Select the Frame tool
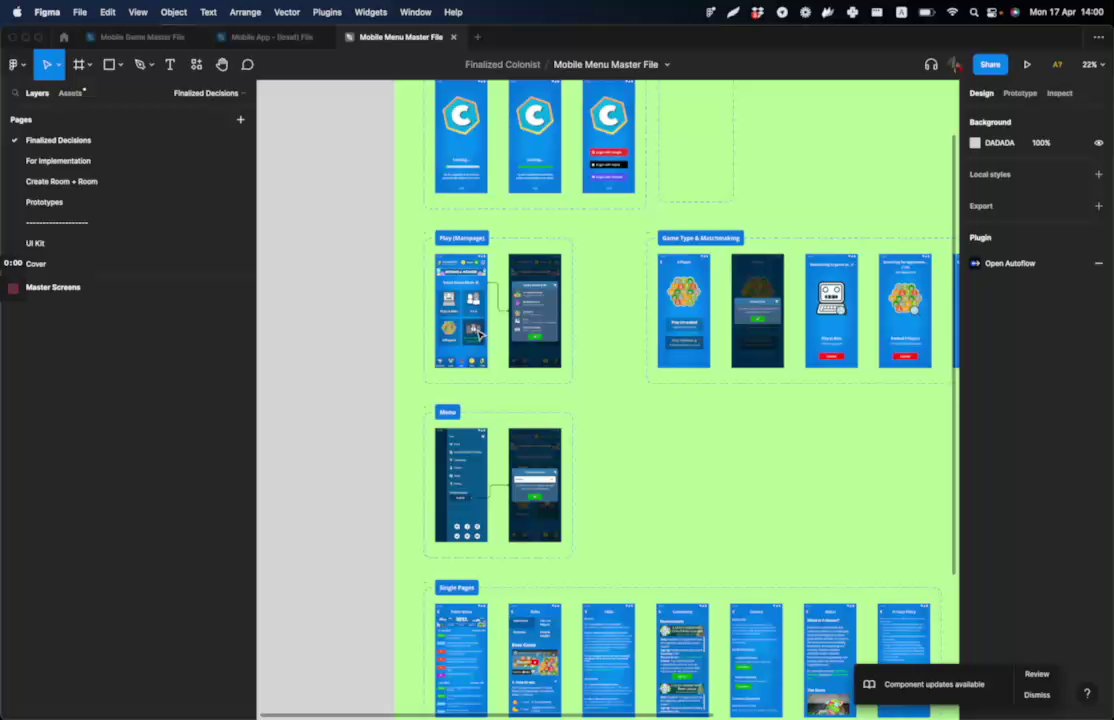Viewport: 1114px width, 720px height. tap(79, 65)
